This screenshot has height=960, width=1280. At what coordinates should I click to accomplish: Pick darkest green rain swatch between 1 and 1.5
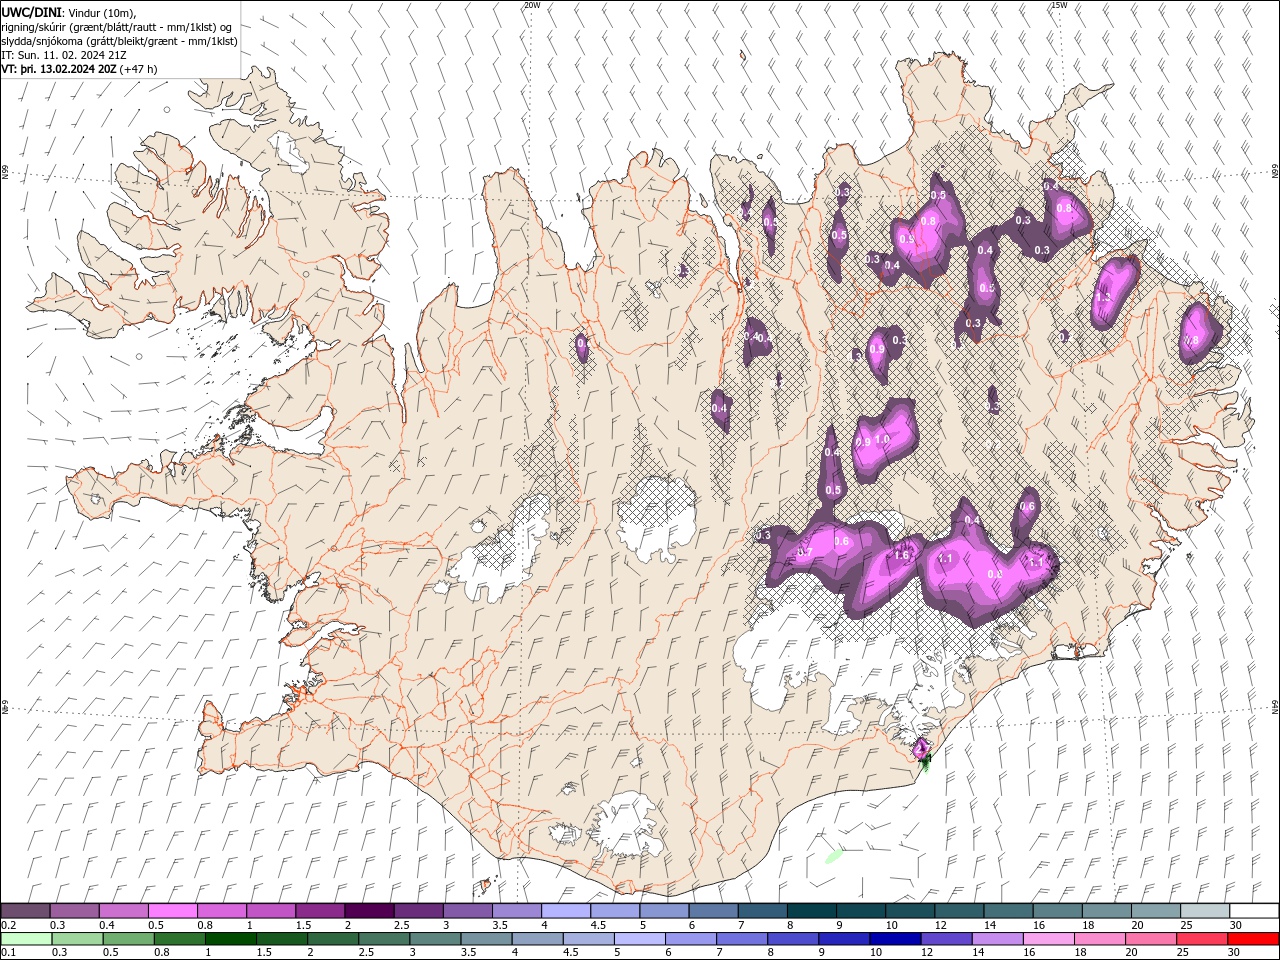[230, 939]
